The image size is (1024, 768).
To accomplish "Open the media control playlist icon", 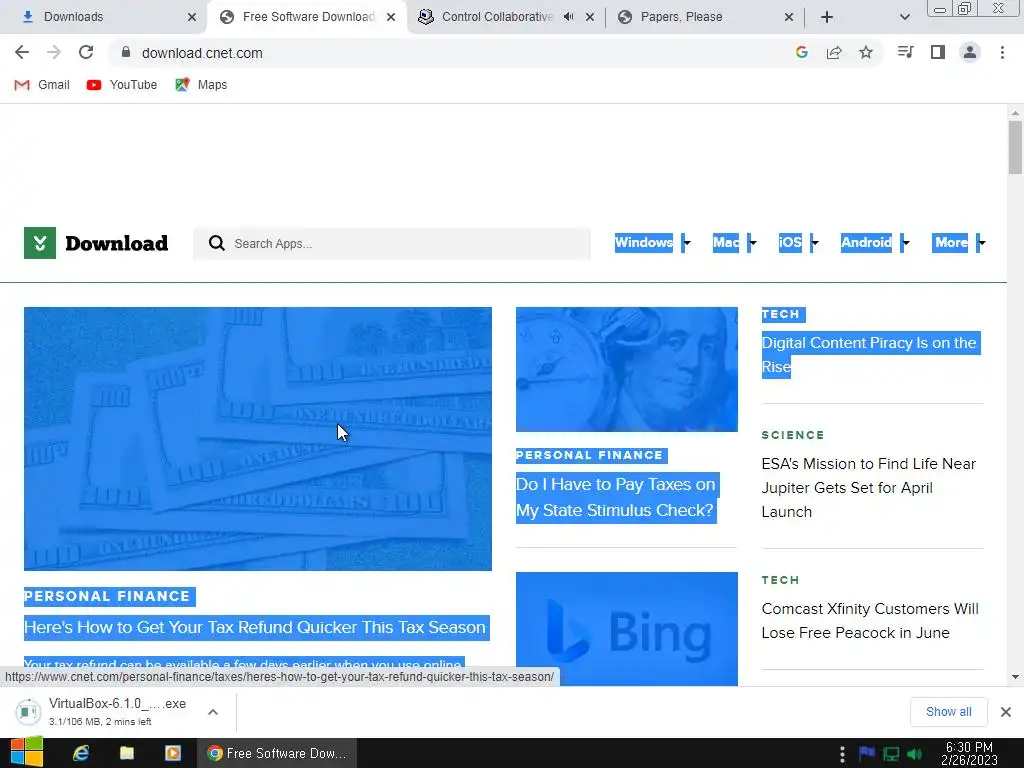I will (905, 52).
